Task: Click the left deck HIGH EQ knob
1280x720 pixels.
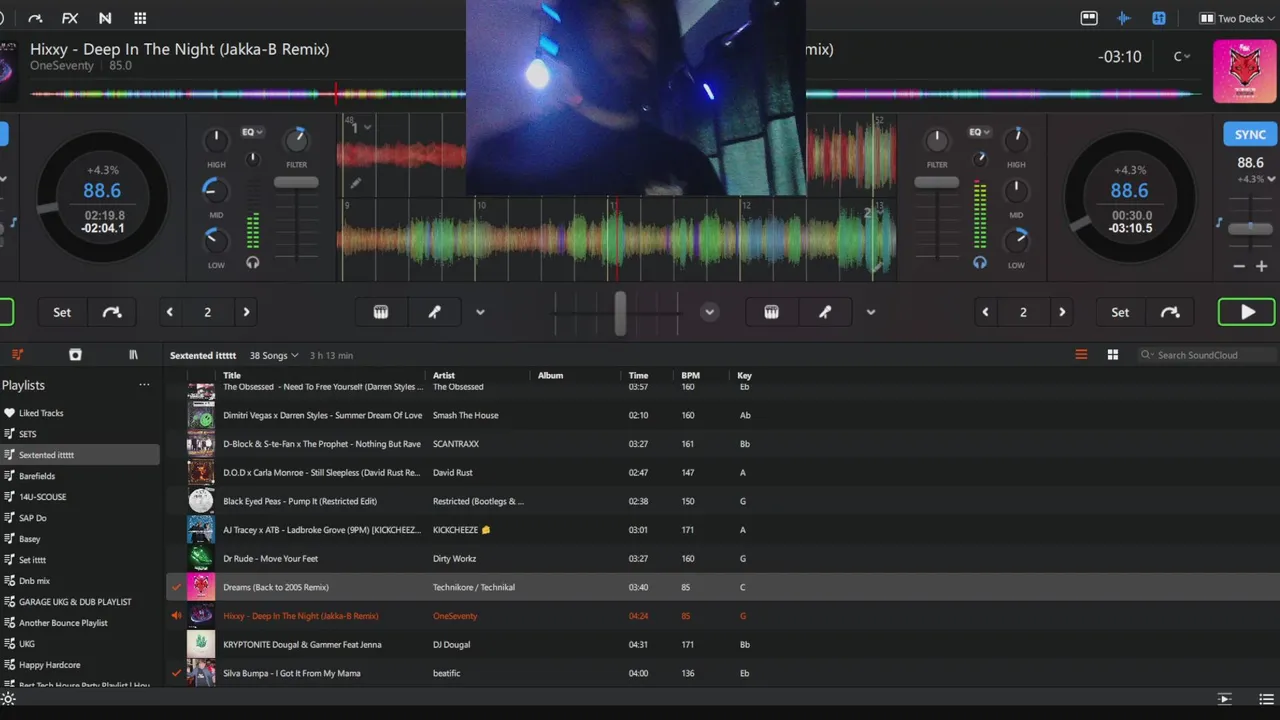Action: 216,141
